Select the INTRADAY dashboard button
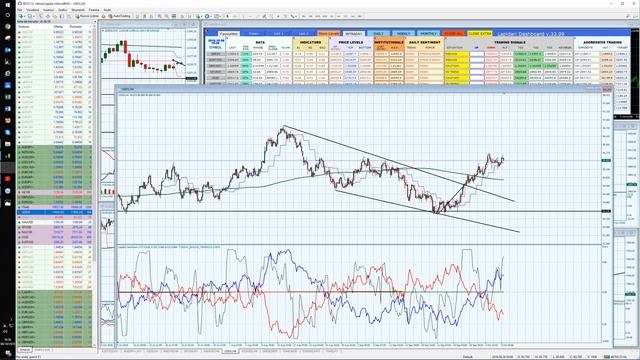Screen dimensions: 640x360 [x=353, y=33]
